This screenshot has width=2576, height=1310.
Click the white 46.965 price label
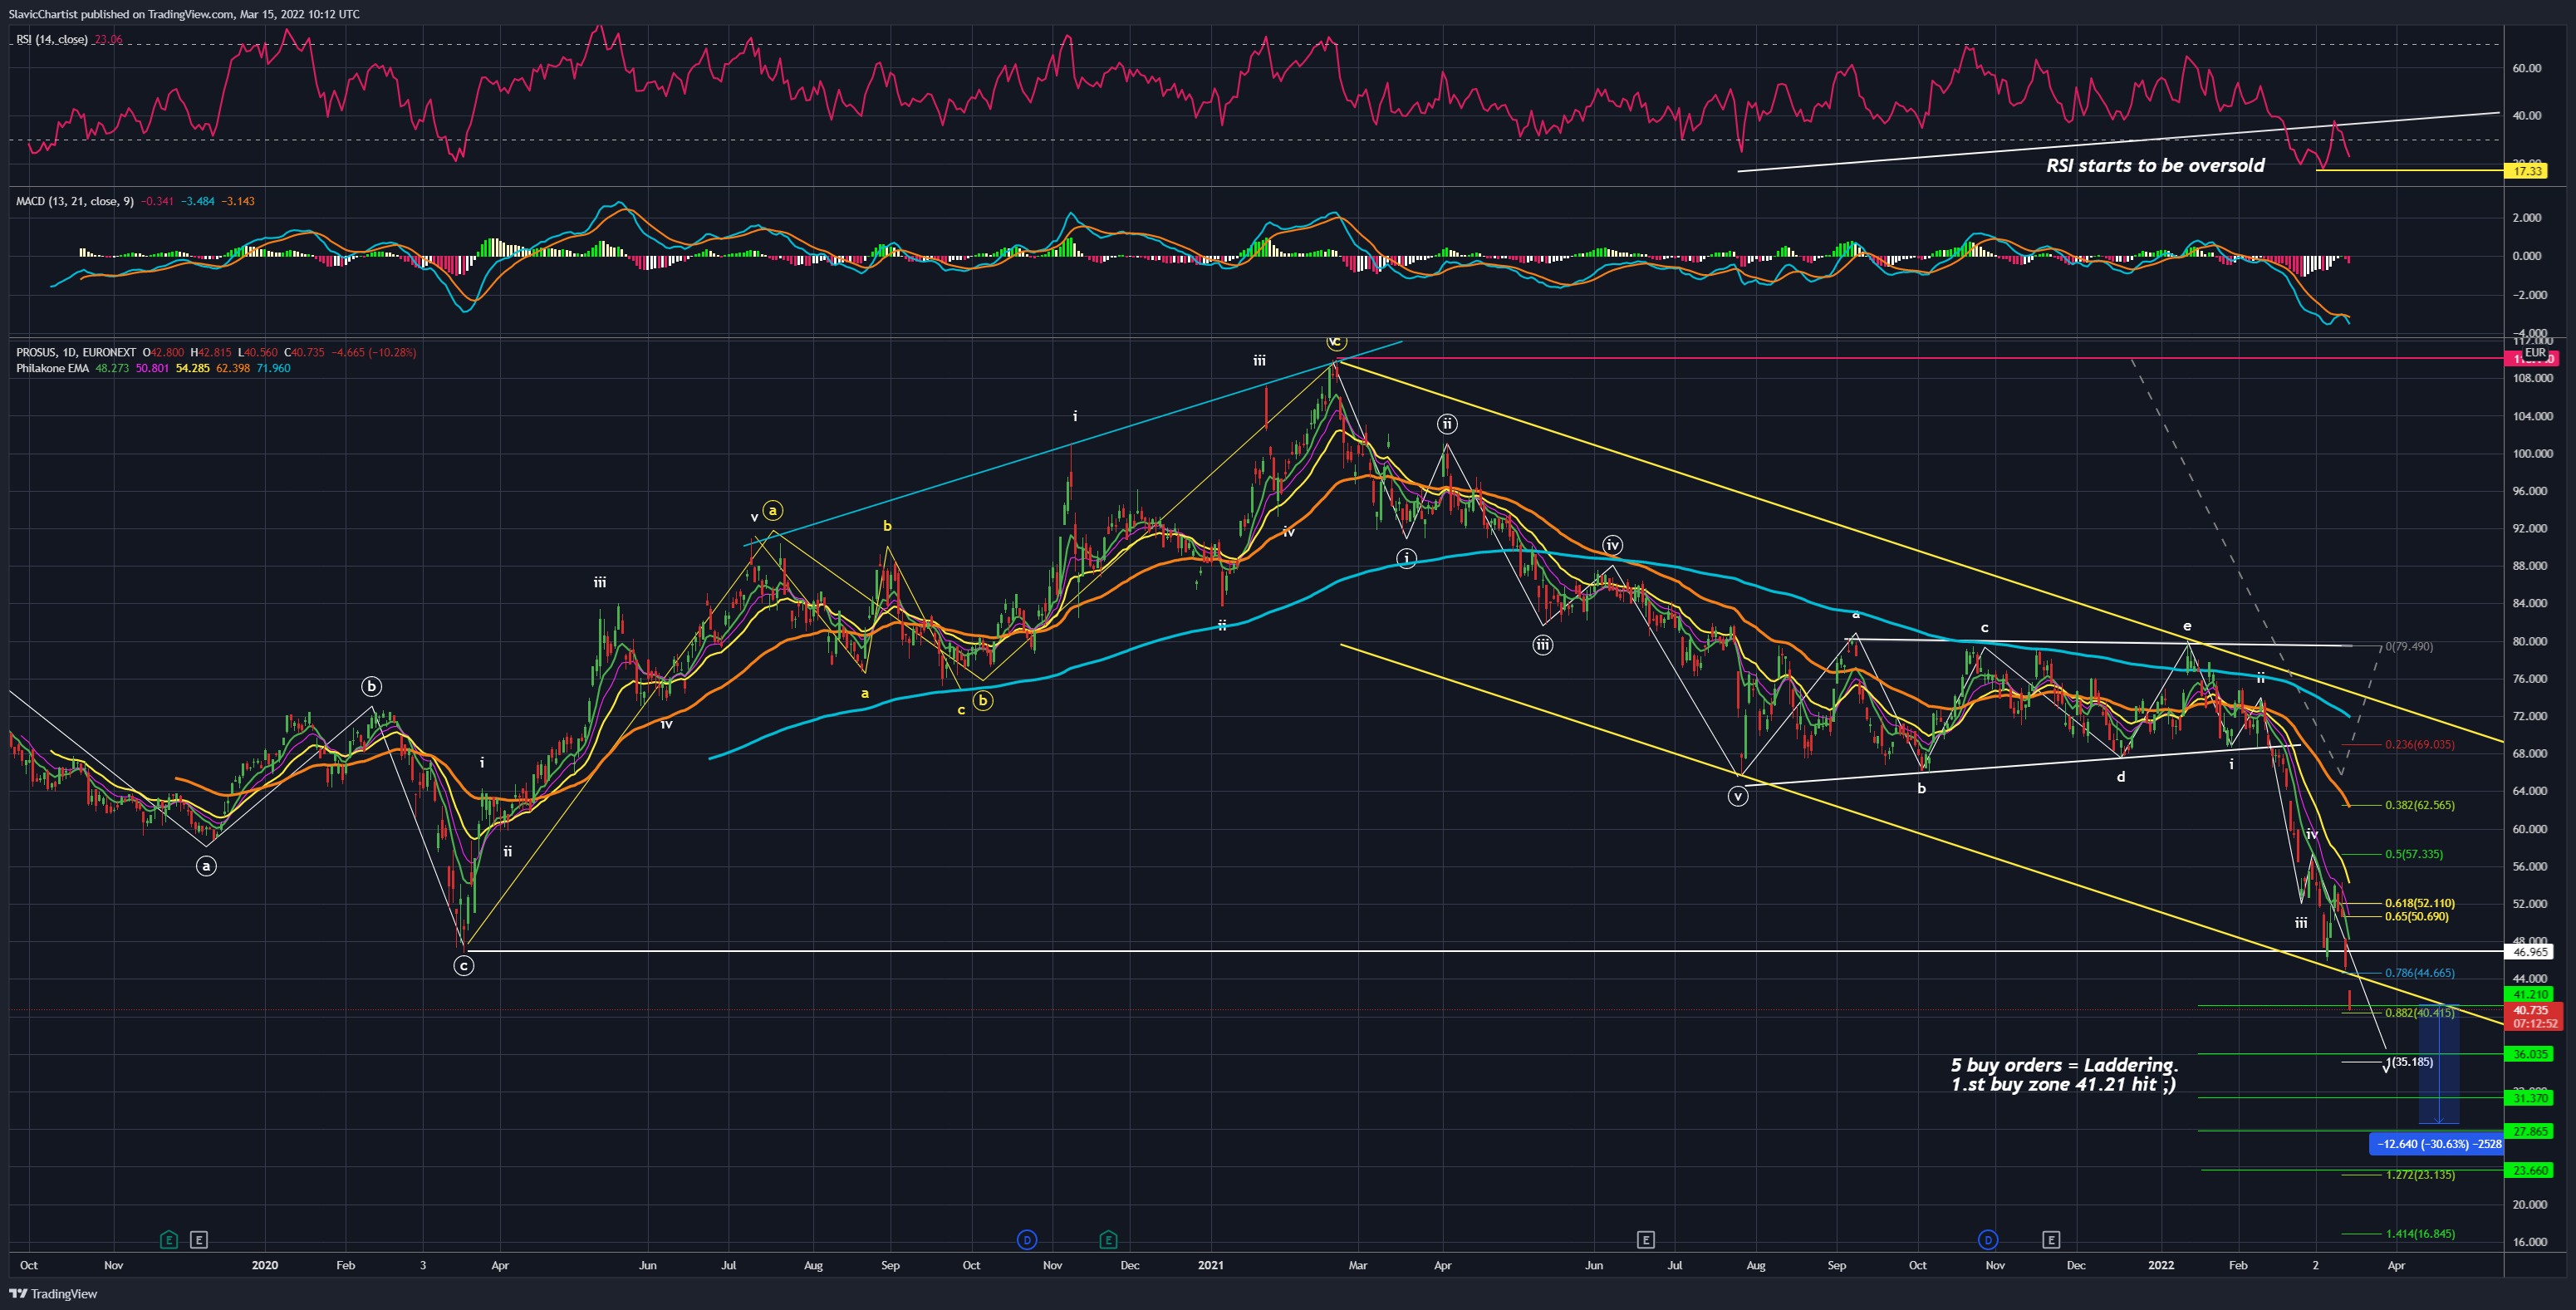pos(2530,952)
